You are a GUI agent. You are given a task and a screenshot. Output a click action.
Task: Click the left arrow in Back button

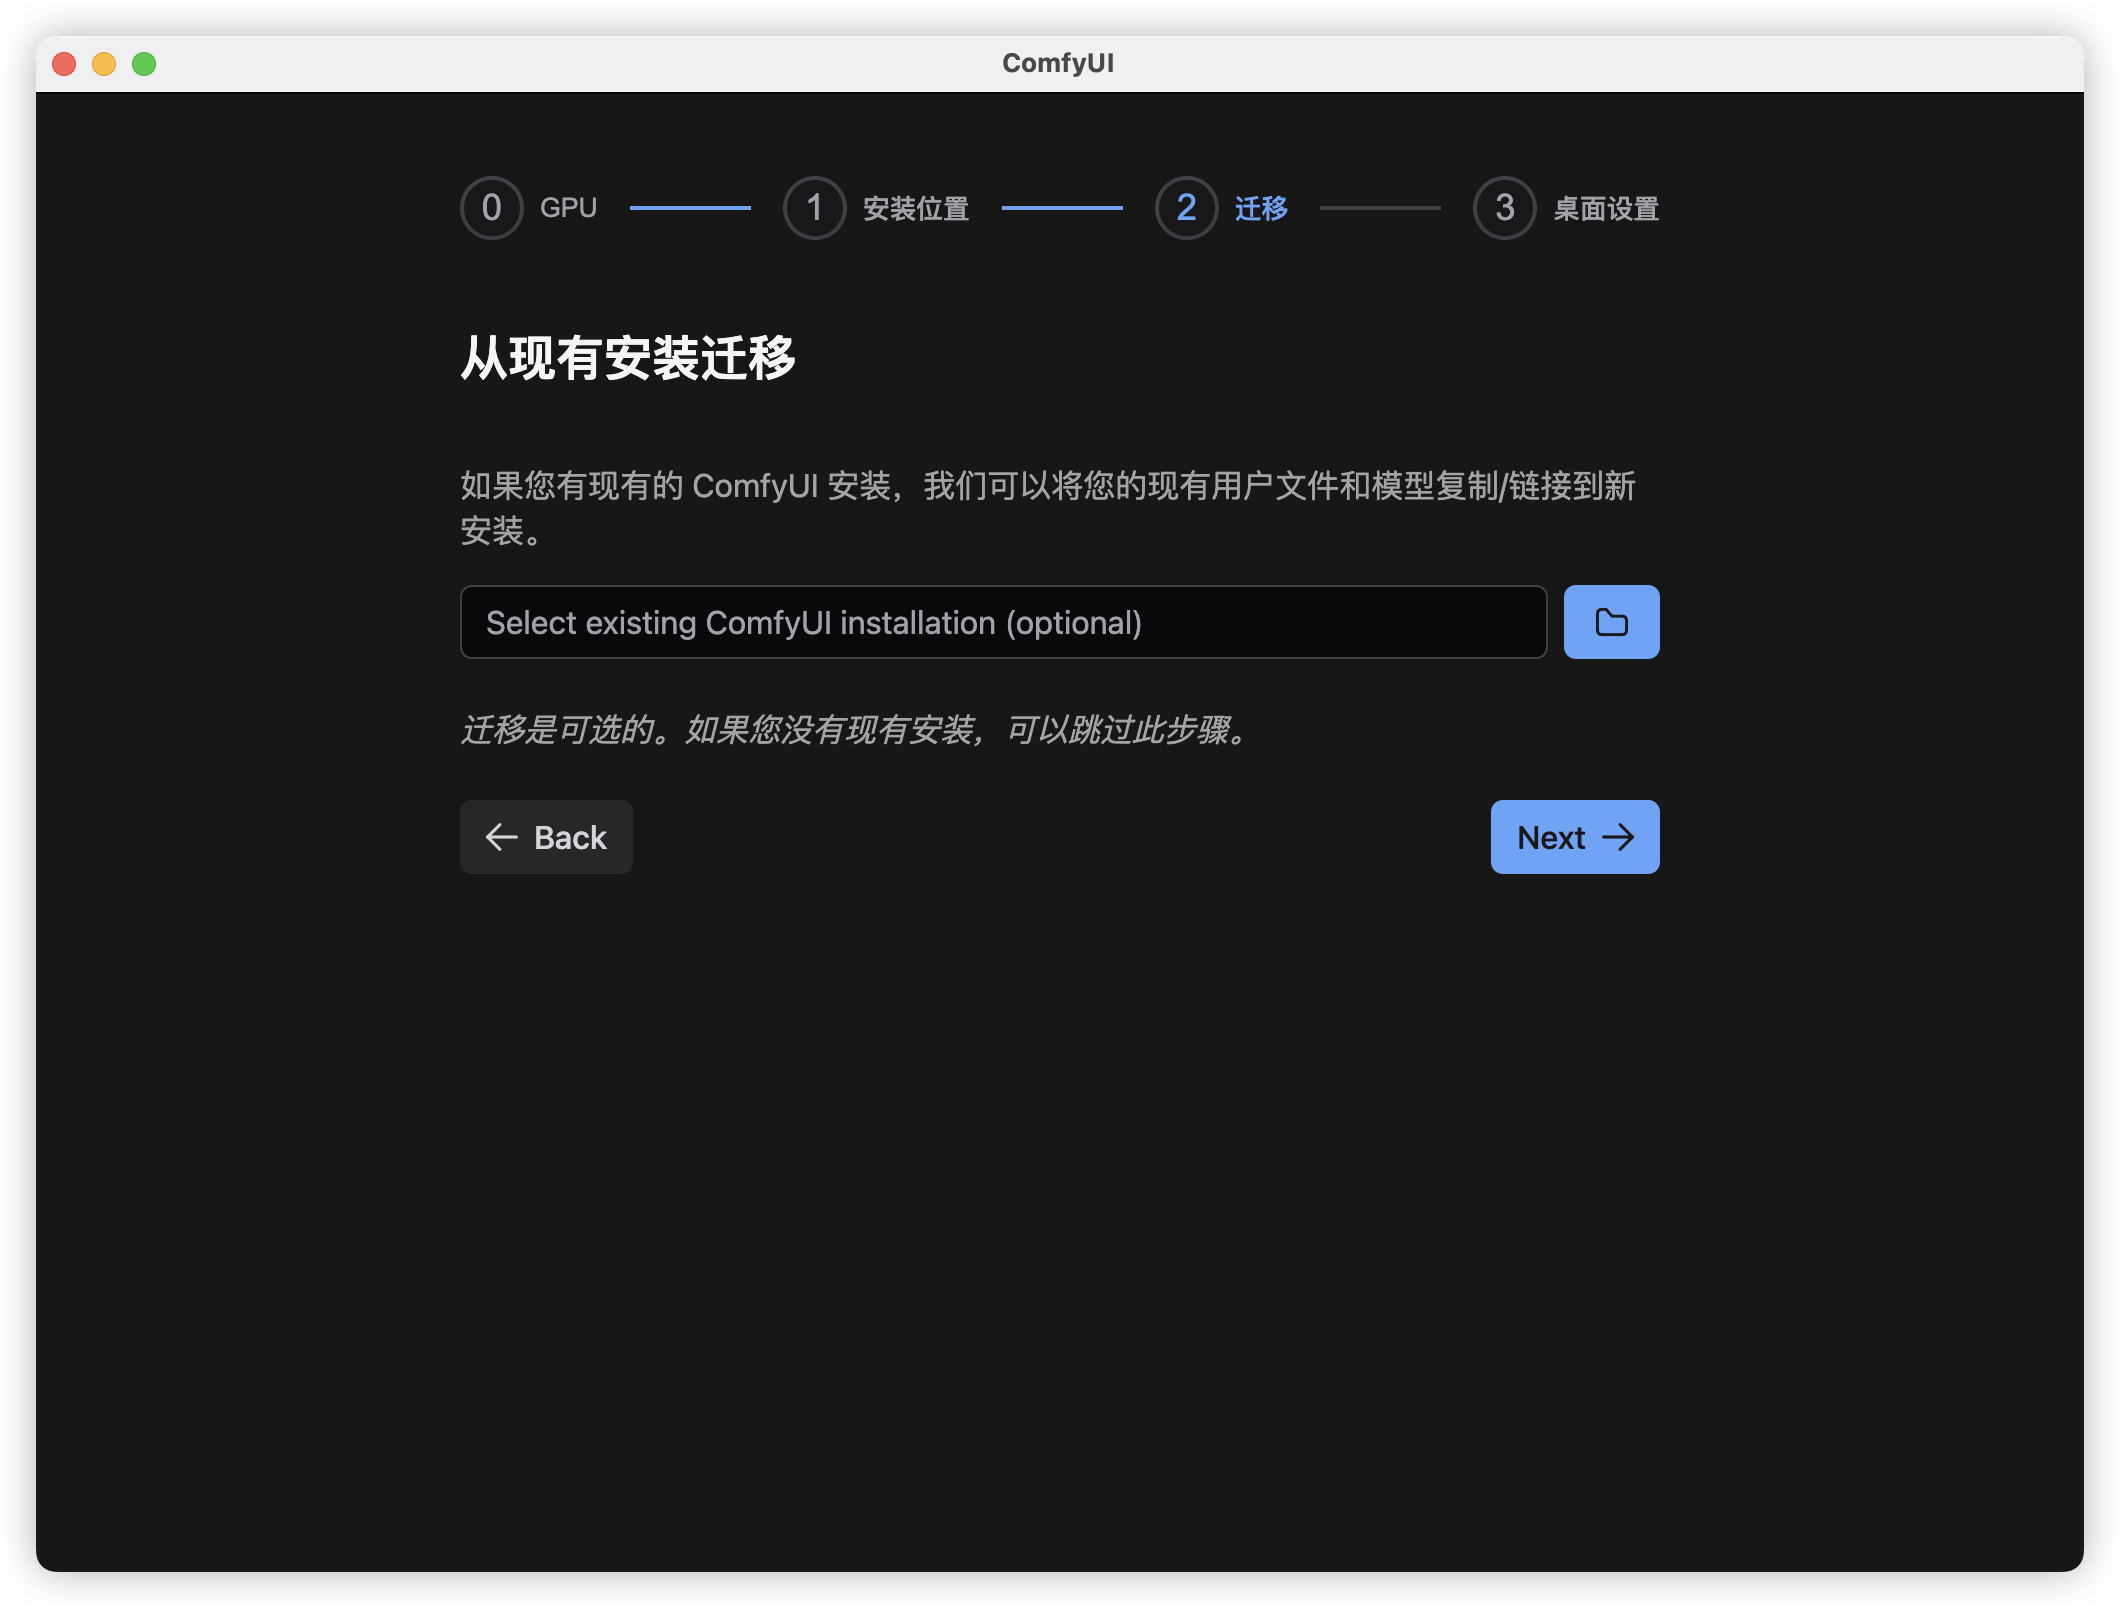501,837
